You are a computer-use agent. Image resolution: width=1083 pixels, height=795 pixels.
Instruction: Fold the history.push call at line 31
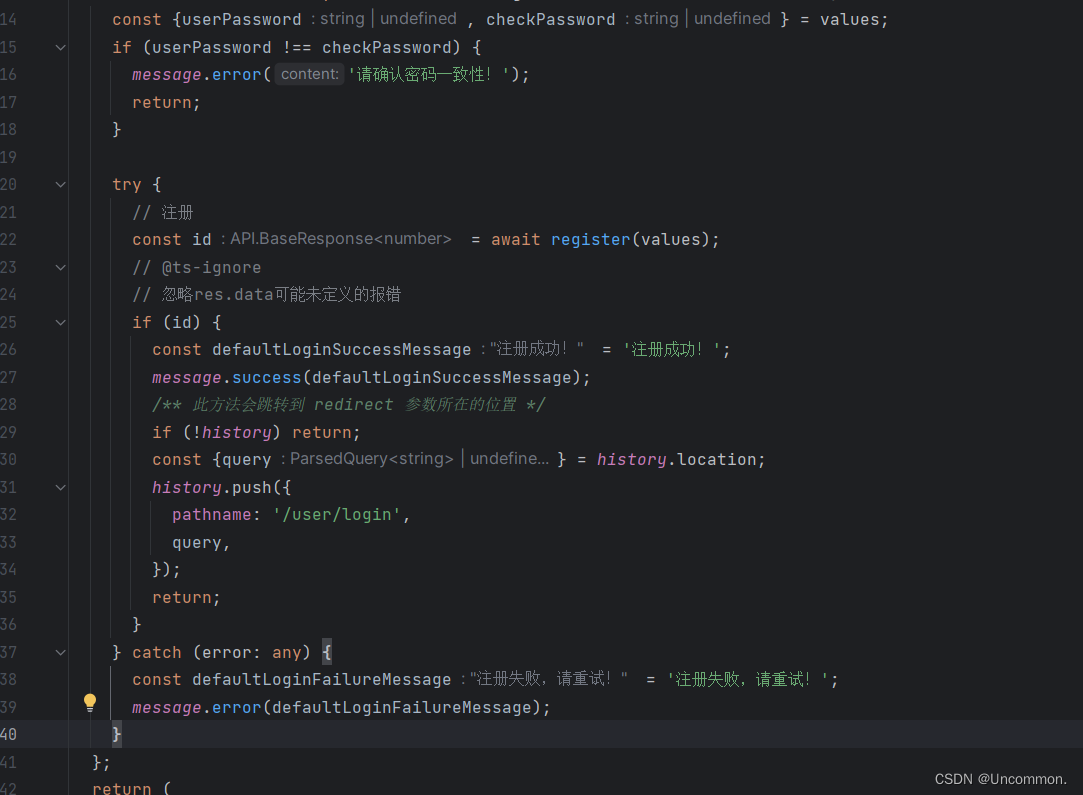(61, 488)
